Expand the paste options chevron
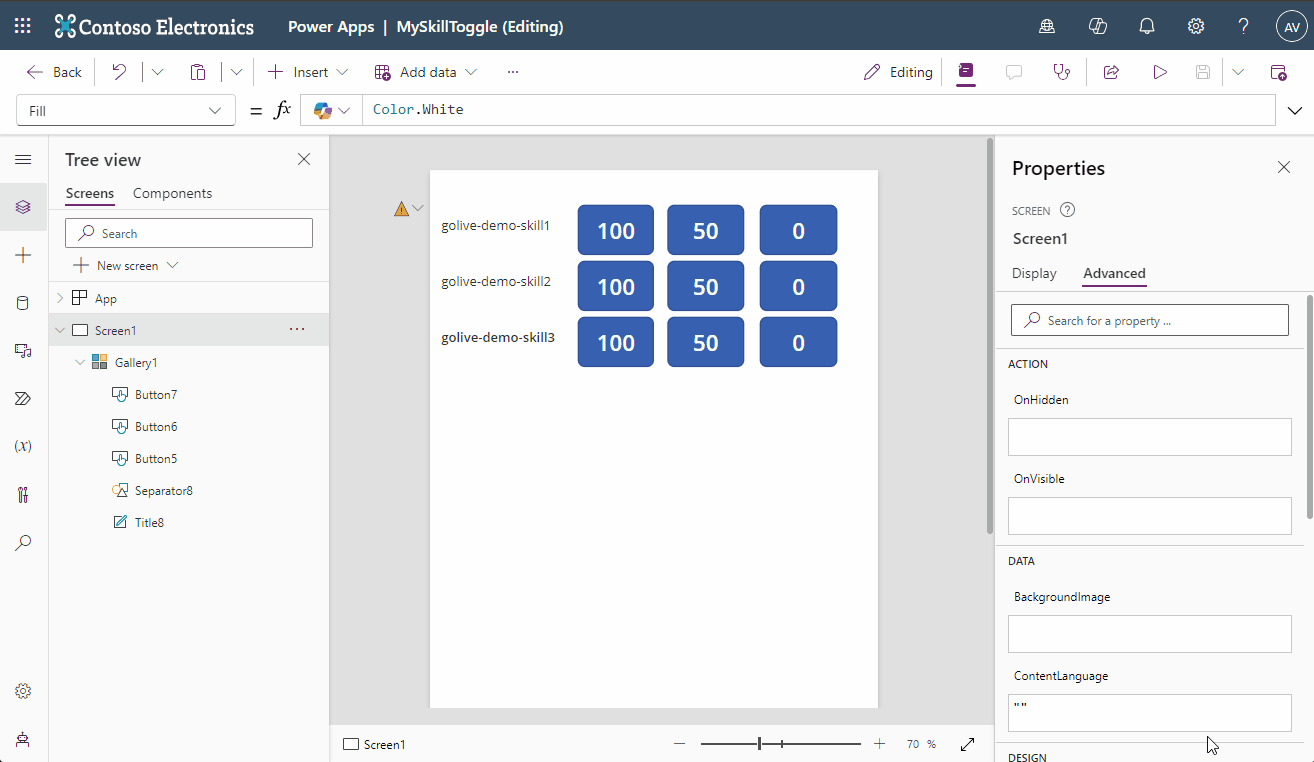The width and height of the screenshot is (1314, 762). tap(236, 72)
